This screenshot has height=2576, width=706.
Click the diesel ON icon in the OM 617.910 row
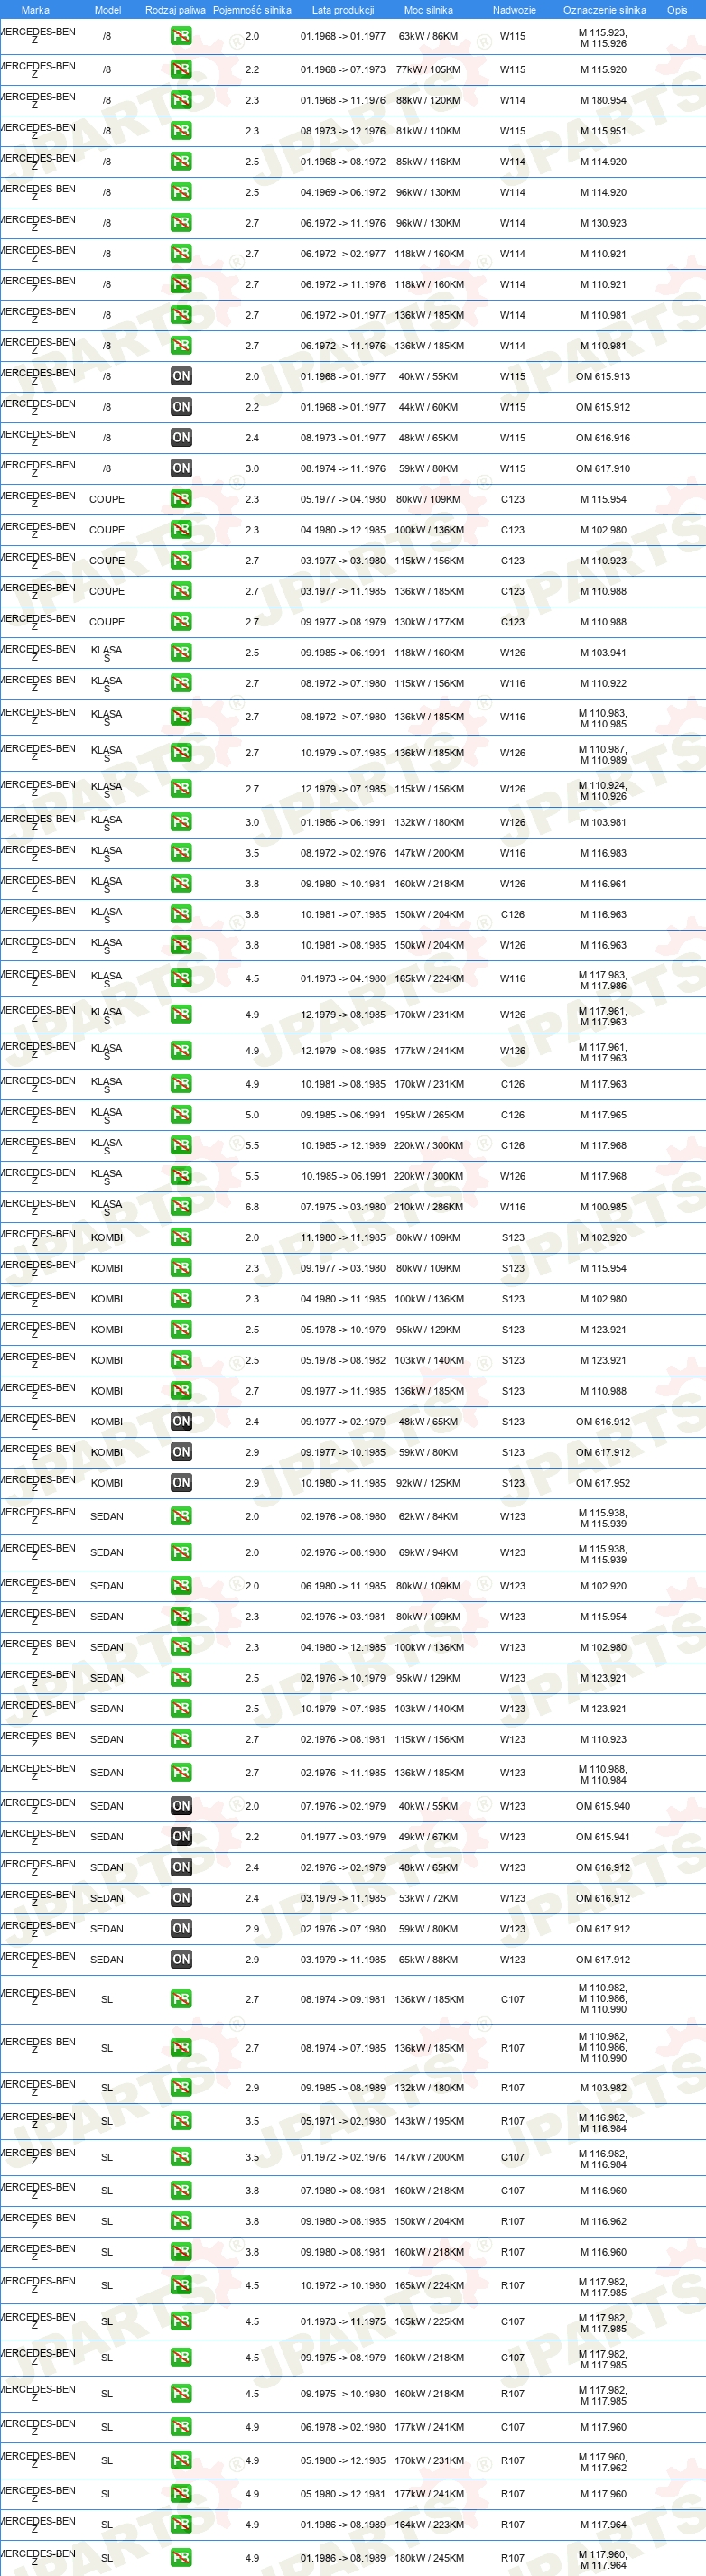(181, 468)
